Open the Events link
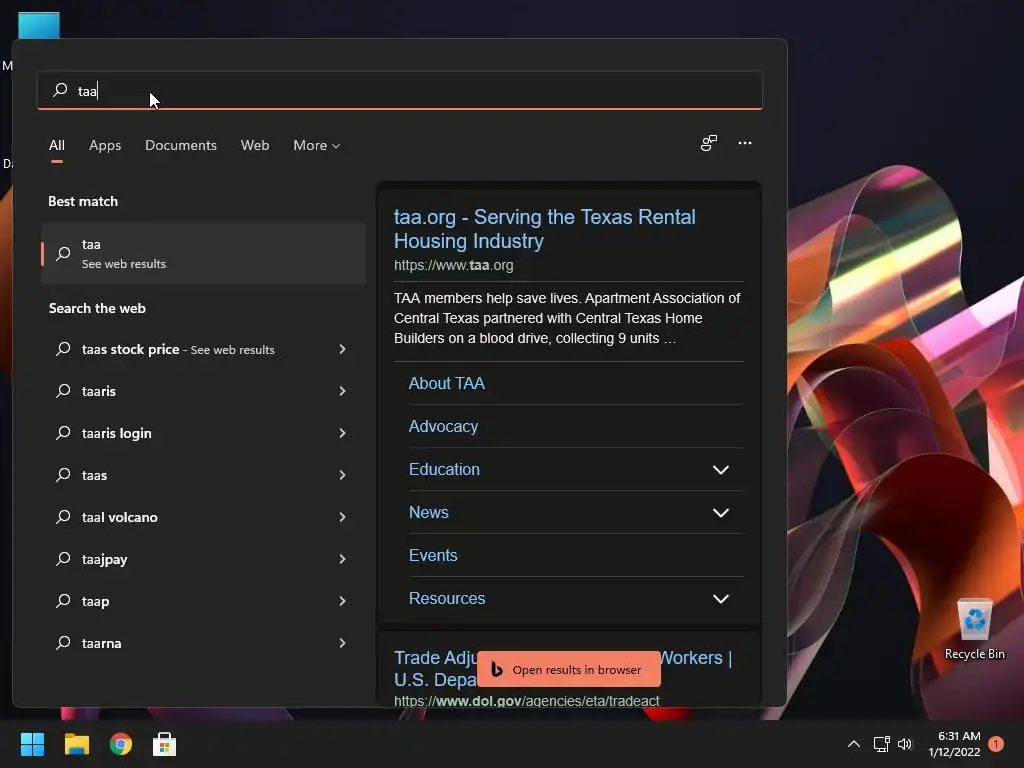1024x768 pixels. click(433, 556)
